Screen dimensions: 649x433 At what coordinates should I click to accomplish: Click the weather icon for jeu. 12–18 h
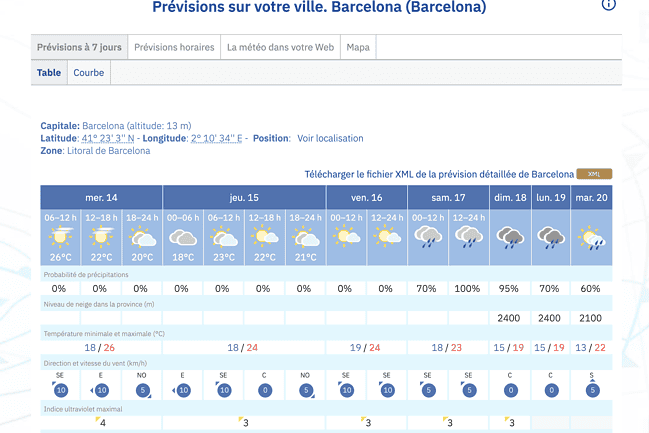(x=264, y=237)
